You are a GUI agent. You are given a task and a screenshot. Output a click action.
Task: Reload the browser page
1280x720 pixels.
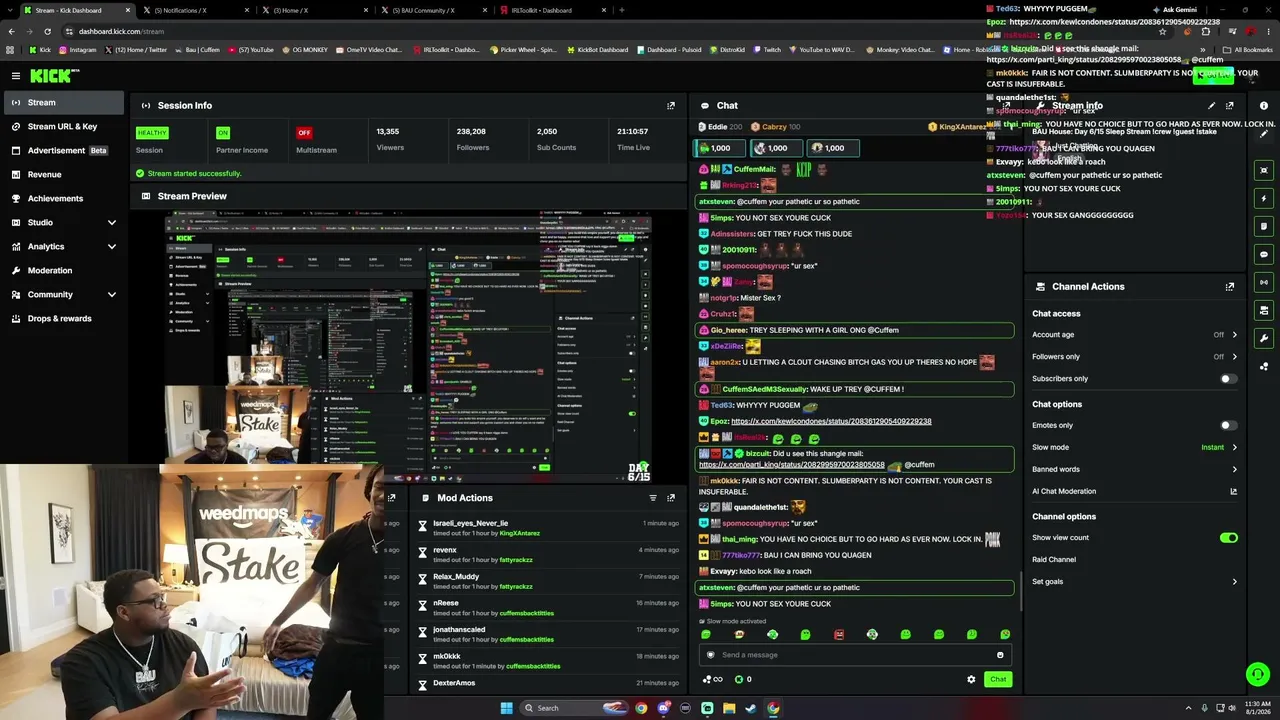pyautogui.click(x=47, y=31)
